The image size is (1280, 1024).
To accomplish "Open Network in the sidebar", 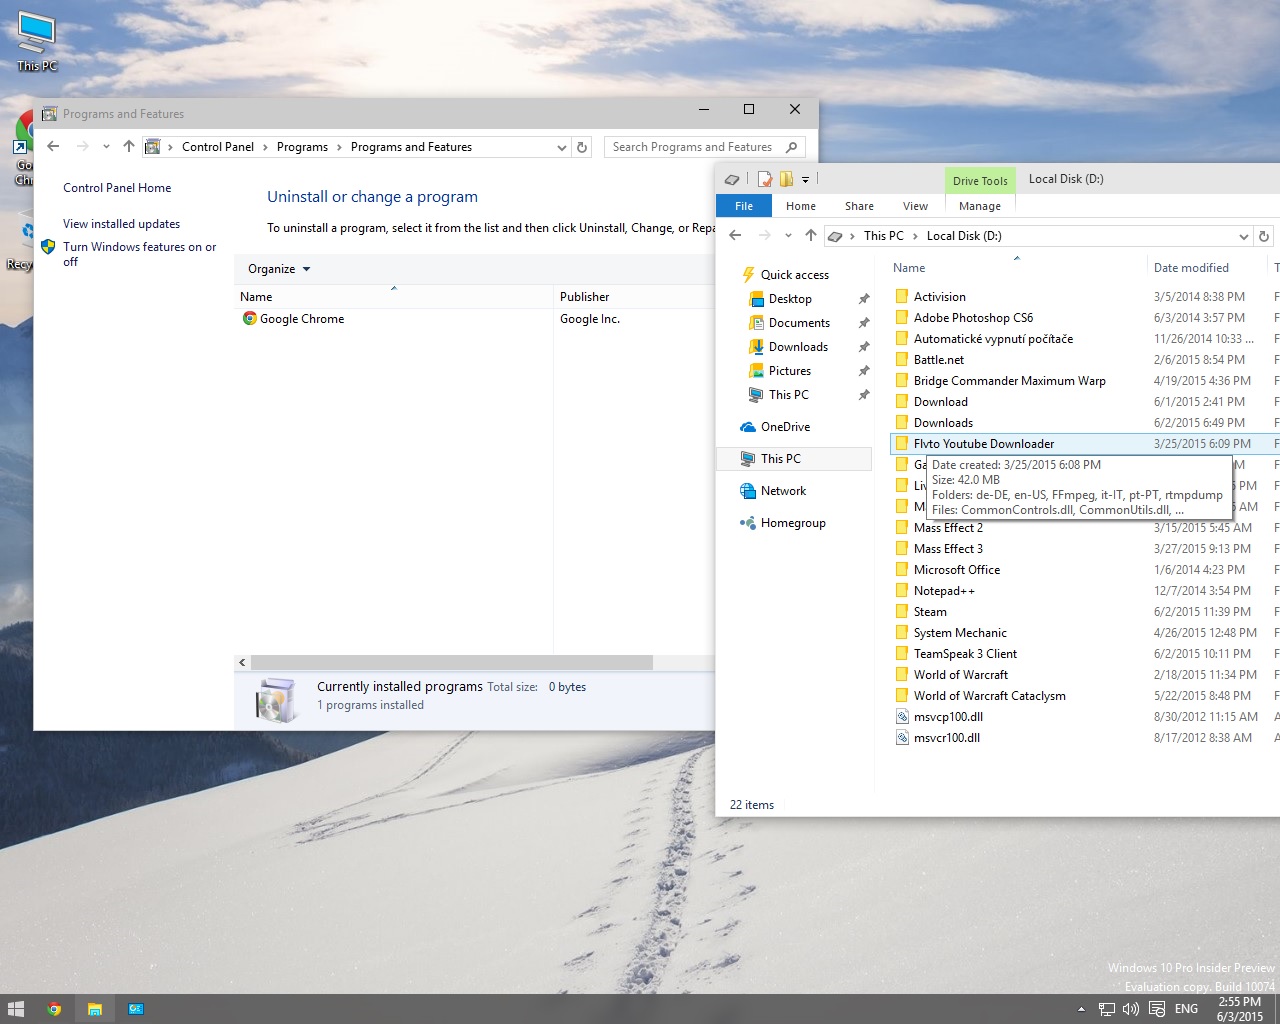I will point(783,491).
